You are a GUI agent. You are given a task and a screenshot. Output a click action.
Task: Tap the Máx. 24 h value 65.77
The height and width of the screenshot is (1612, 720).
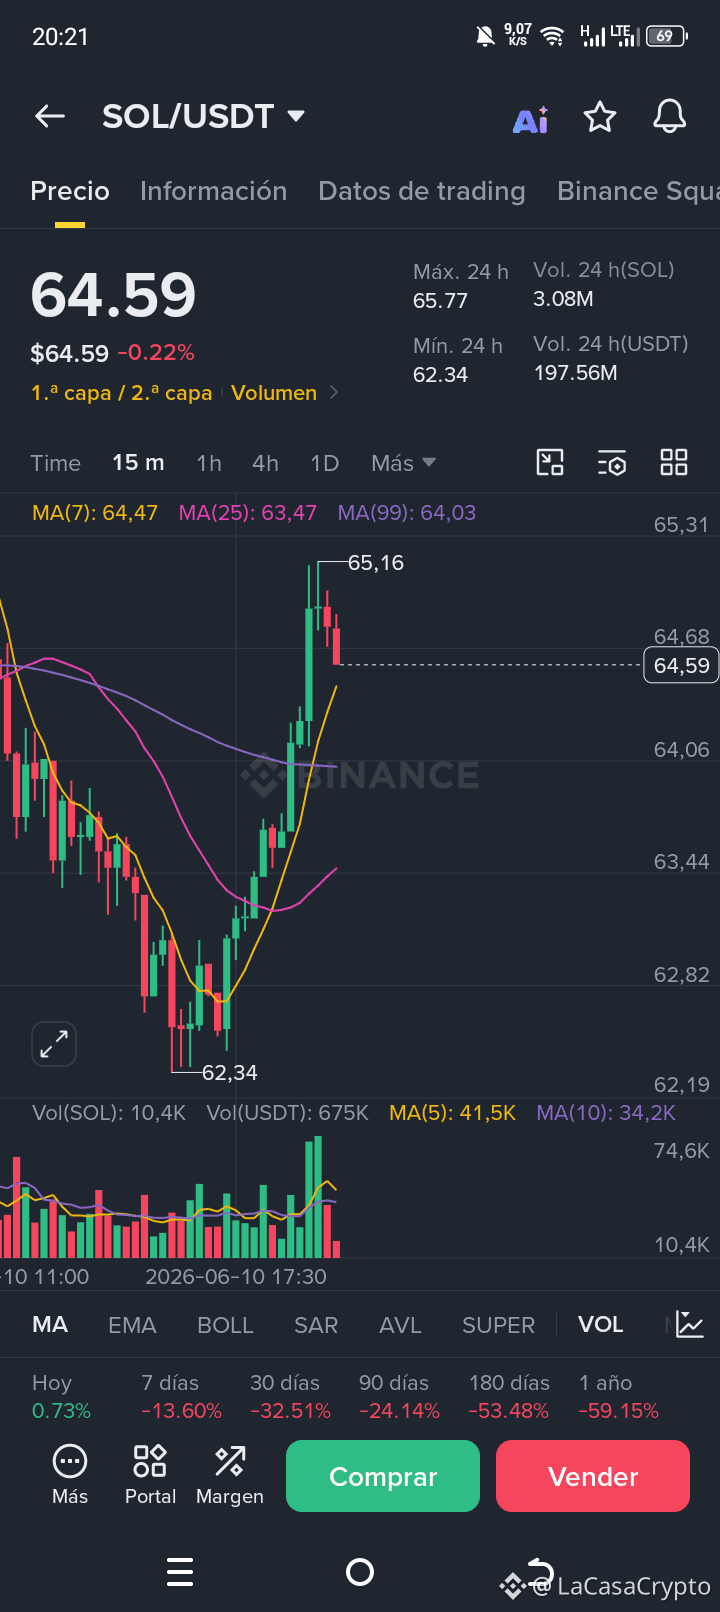click(x=440, y=301)
